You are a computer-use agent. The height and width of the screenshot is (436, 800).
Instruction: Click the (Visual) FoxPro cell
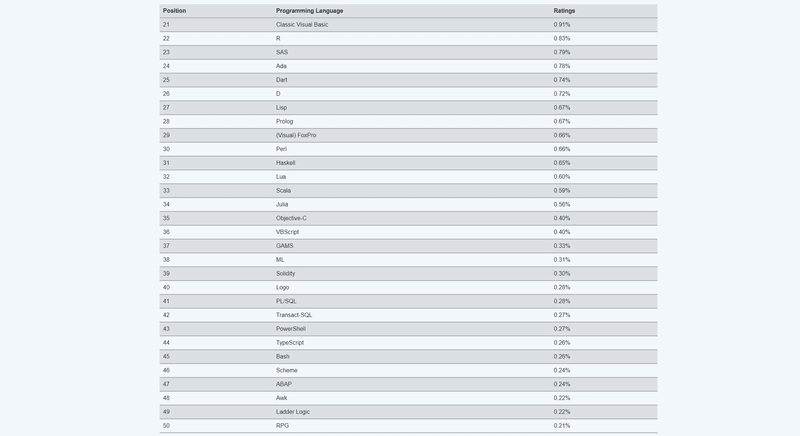[296, 135]
